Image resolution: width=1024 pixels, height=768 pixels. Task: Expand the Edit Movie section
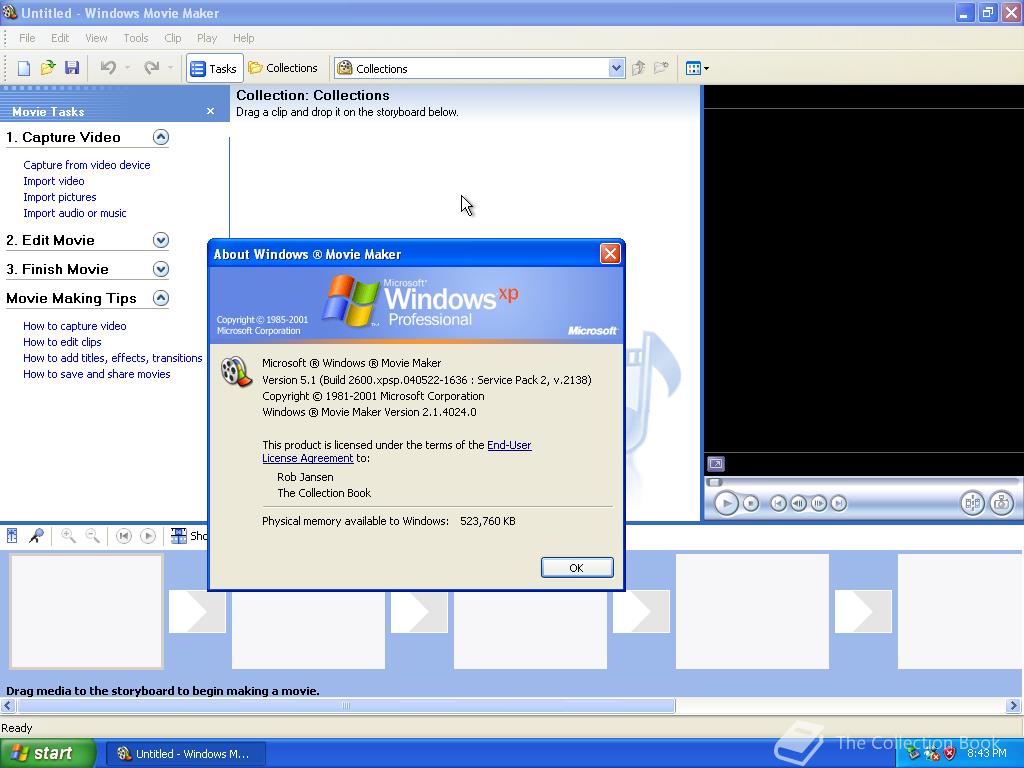click(x=161, y=240)
